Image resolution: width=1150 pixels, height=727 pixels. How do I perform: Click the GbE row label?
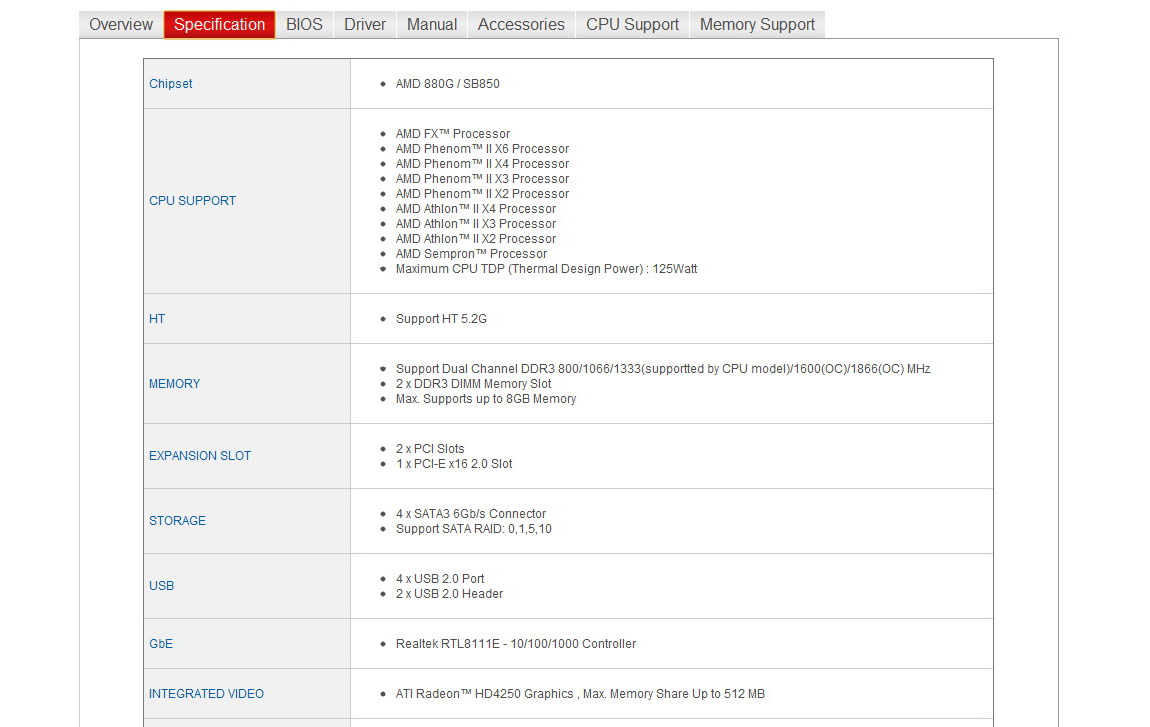click(161, 644)
